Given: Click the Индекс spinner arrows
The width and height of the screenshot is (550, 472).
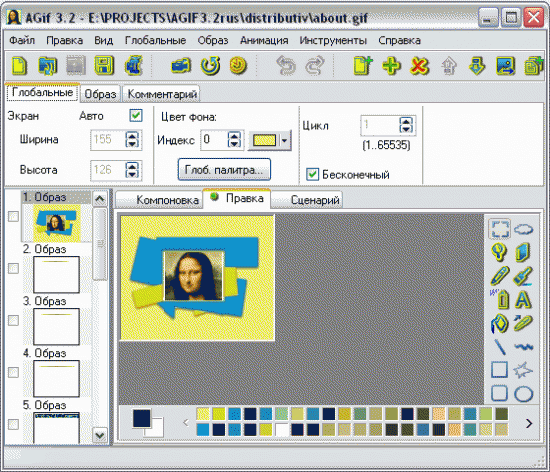Looking at the screenshot, I should 234,140.
